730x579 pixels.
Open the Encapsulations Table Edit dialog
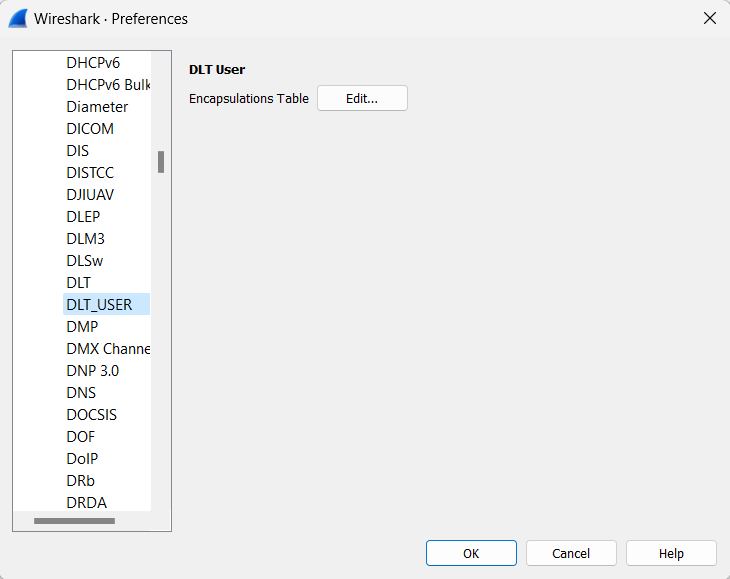pyautogui.click(x=362, y=98)
